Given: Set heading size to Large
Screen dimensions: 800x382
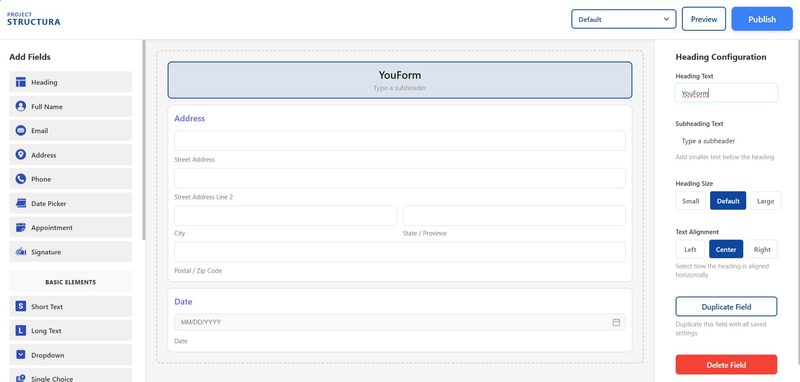Looking at the screenshot, I should [x=765, y=201].
